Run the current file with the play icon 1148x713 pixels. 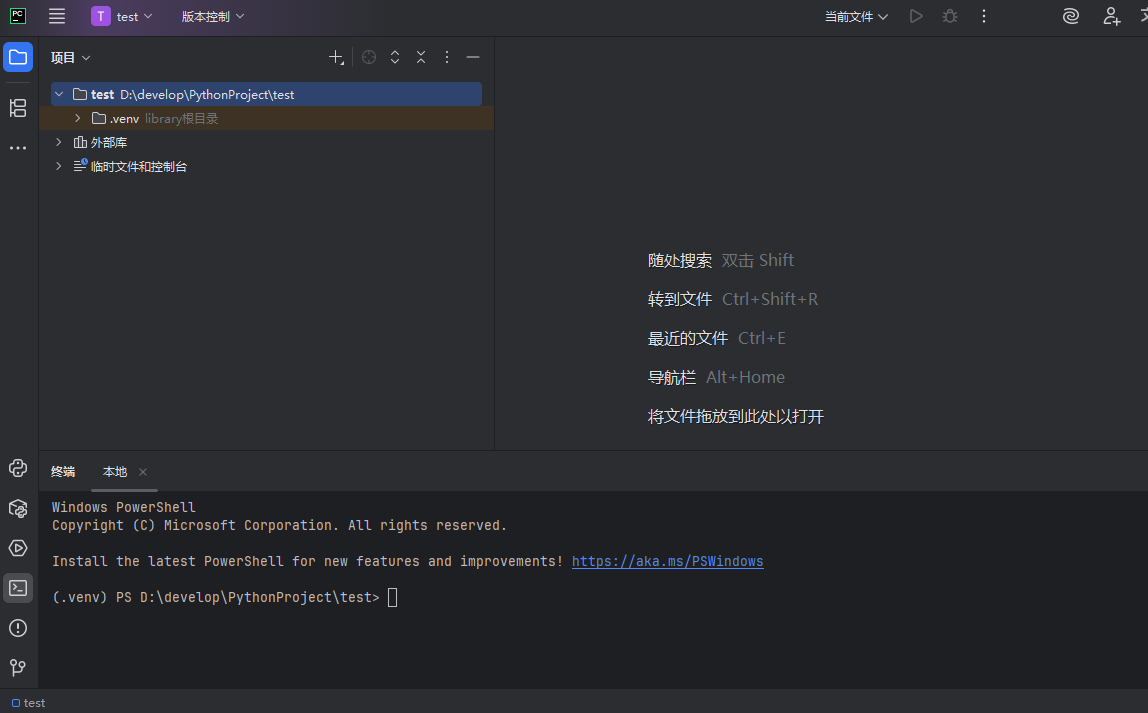point(916,16)
